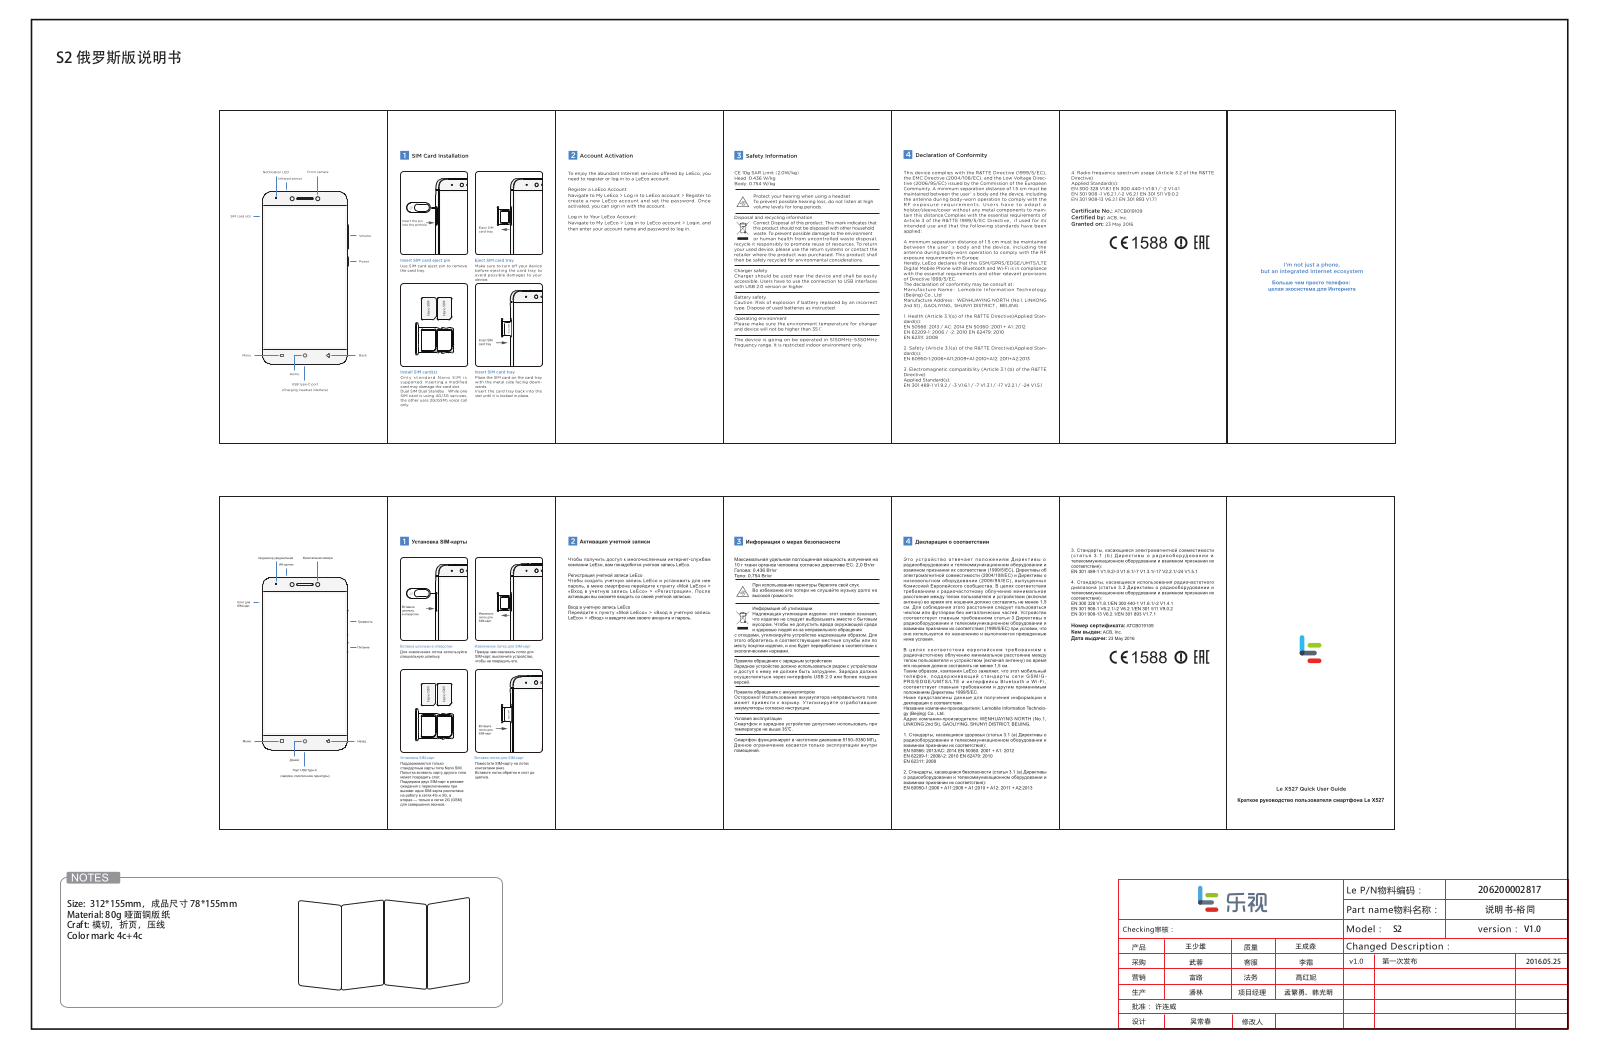1600x1050 pixels.
Task: Click the Home button on the English phone diagram
Action: pos(306,355)
